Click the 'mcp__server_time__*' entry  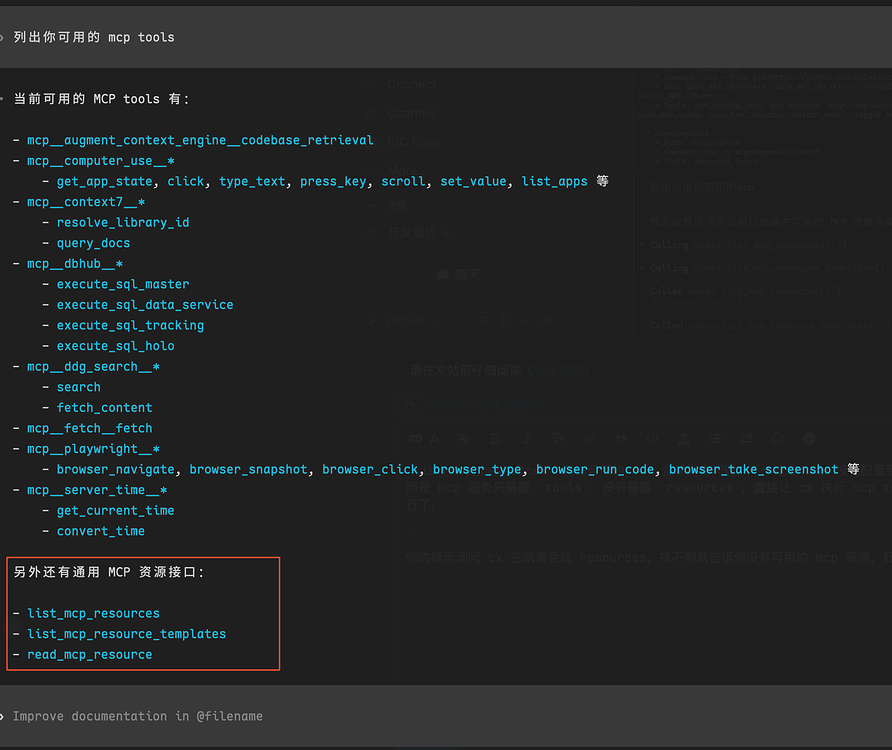pyautogui.click(x=97, y=489)
